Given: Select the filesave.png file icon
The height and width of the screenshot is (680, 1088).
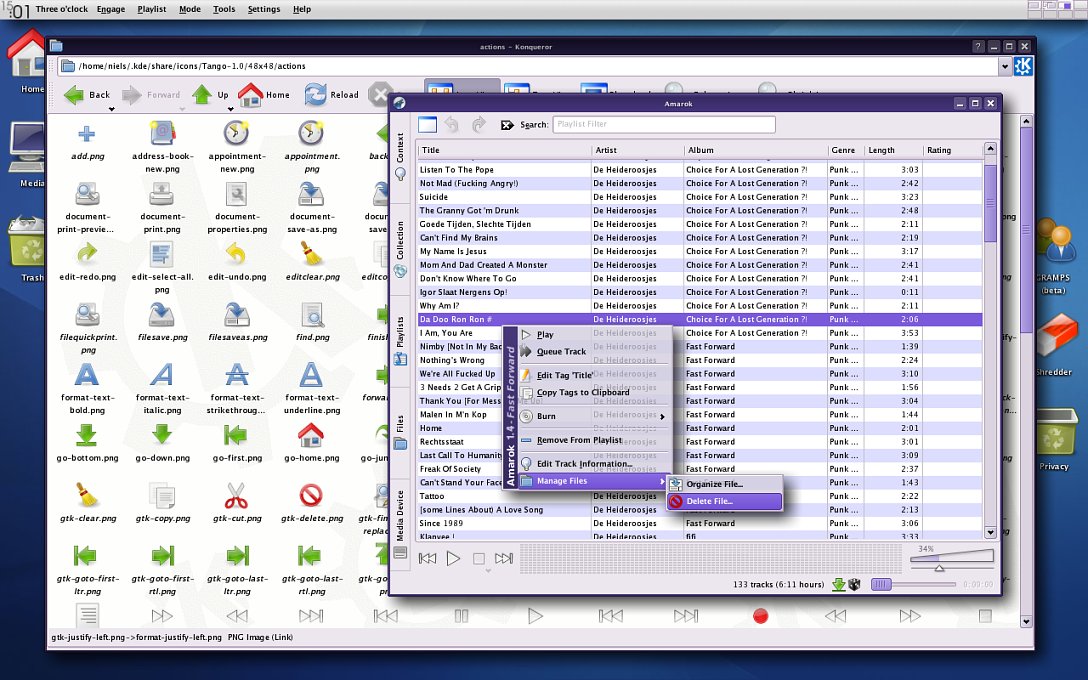Looking at the screenshot, I should (162, 314).
